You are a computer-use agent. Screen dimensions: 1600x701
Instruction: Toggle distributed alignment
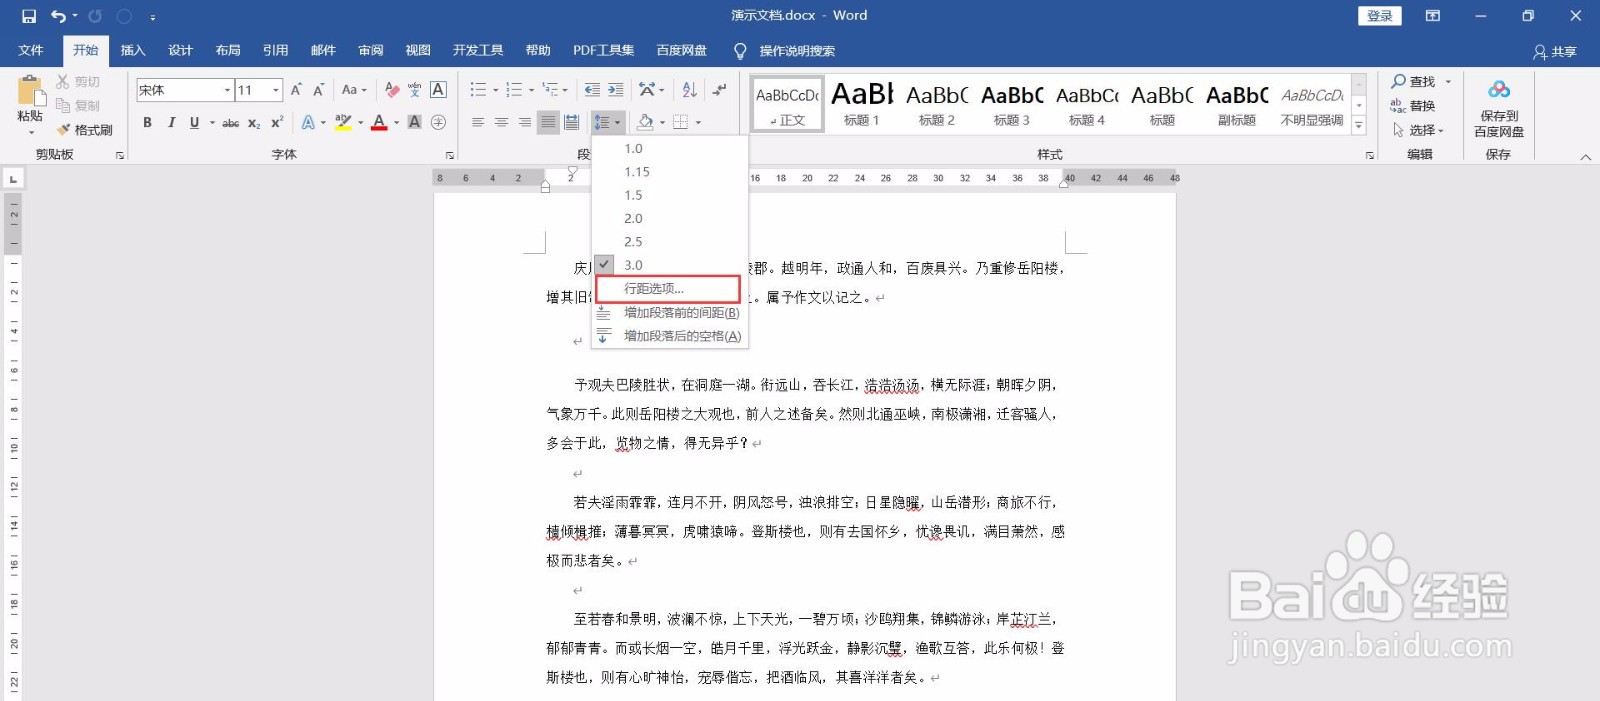point(571,122)
